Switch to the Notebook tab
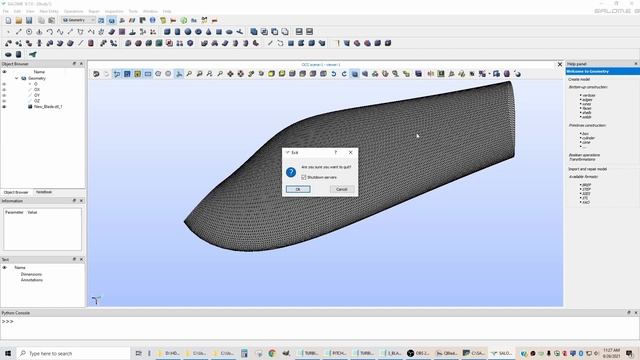 pyautogui.click(x=44, y=192)
